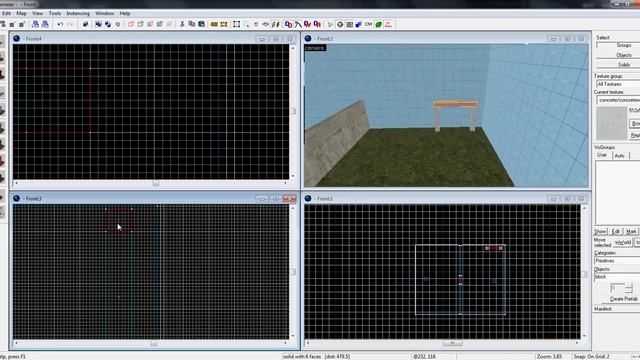This screenshot has height=360, width=640.
Task: Click the VisGroups Mark button
Action: (631, 231)
